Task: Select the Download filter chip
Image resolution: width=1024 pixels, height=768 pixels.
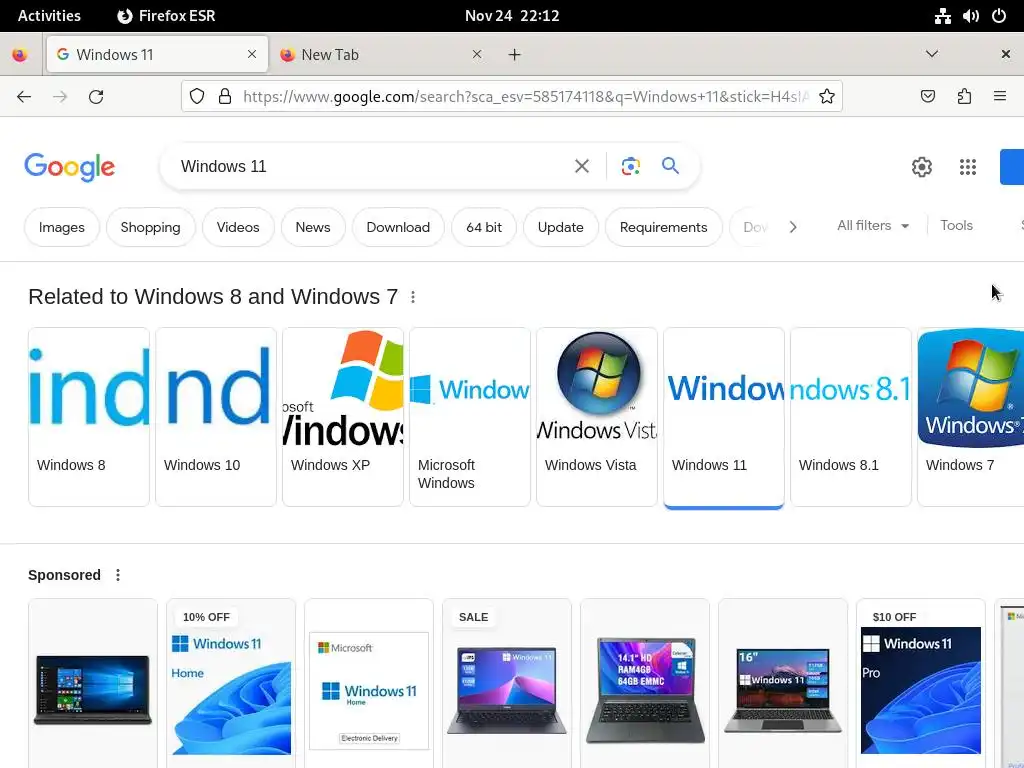Action: (x=398, y=227)
